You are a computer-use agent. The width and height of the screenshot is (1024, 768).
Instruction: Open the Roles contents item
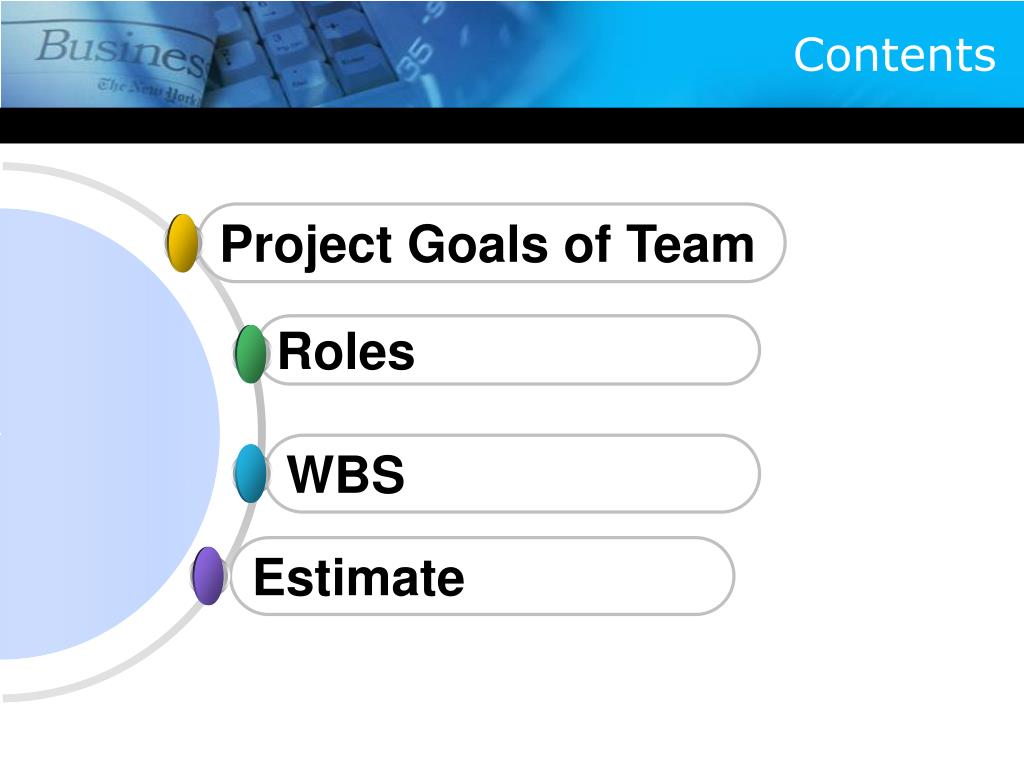[x=508, y=350]
